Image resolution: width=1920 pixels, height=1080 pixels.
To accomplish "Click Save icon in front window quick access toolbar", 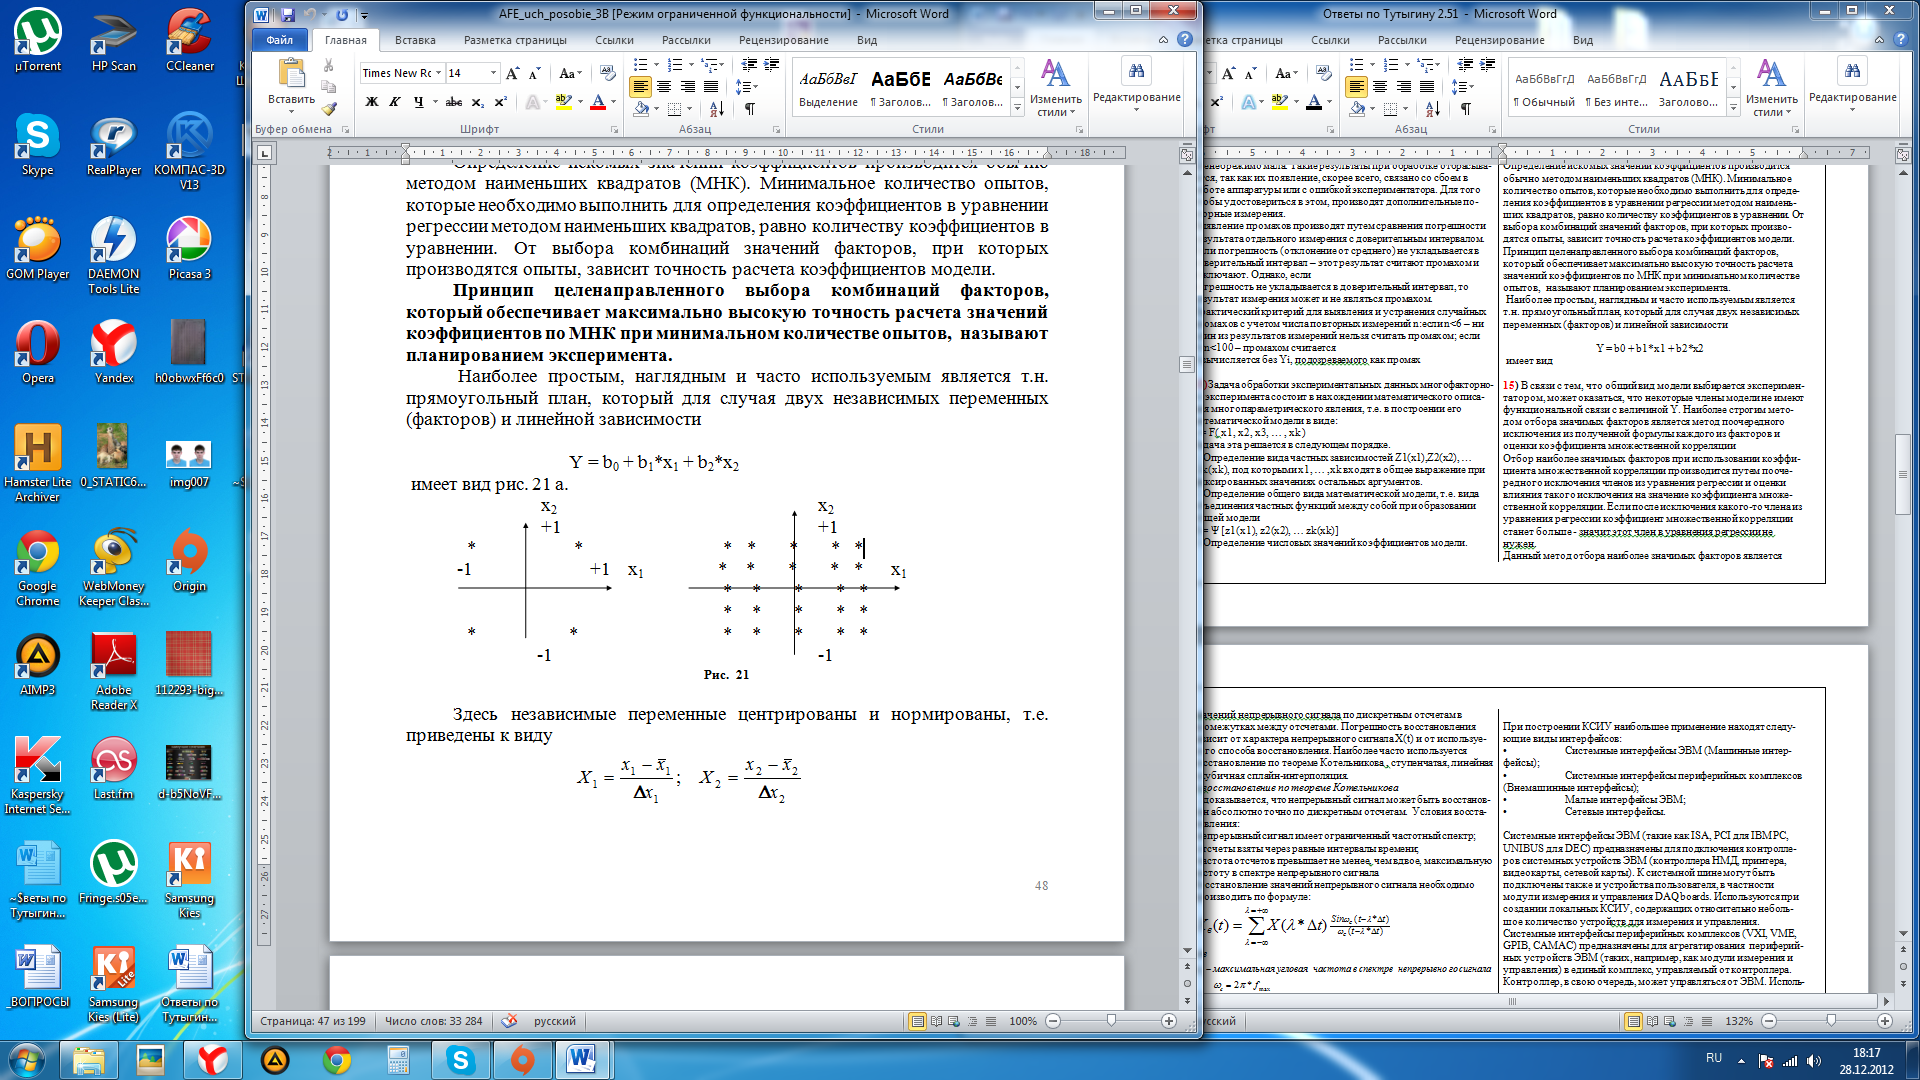I will click(x=288, y=14).
